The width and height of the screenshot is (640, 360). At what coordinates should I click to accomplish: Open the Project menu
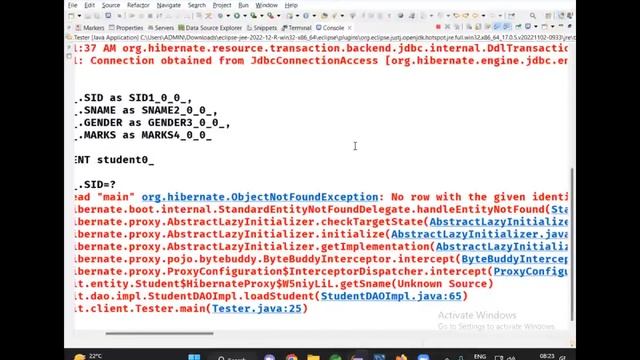pyautogui.click(x=222, y=5)
